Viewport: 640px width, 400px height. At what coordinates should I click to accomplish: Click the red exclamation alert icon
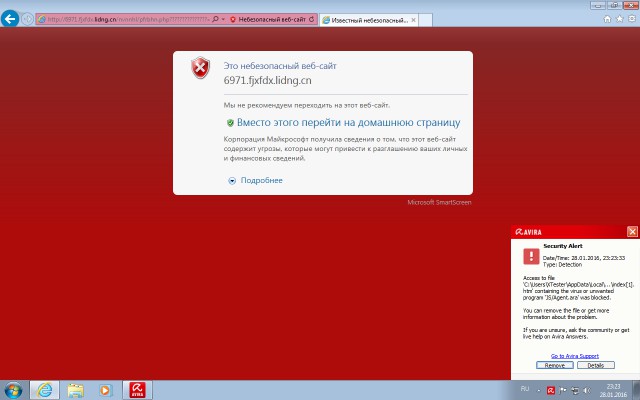click(x=531, y=256)
